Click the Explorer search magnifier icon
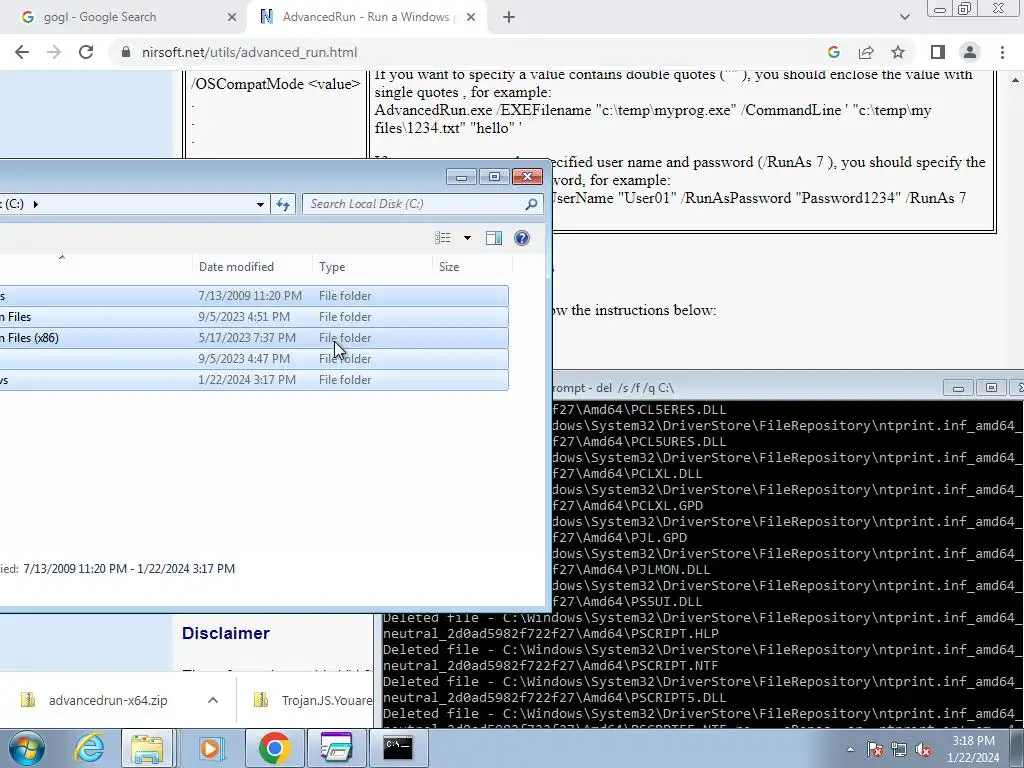This screenshot has width=1024, height=768. (532, 204)
